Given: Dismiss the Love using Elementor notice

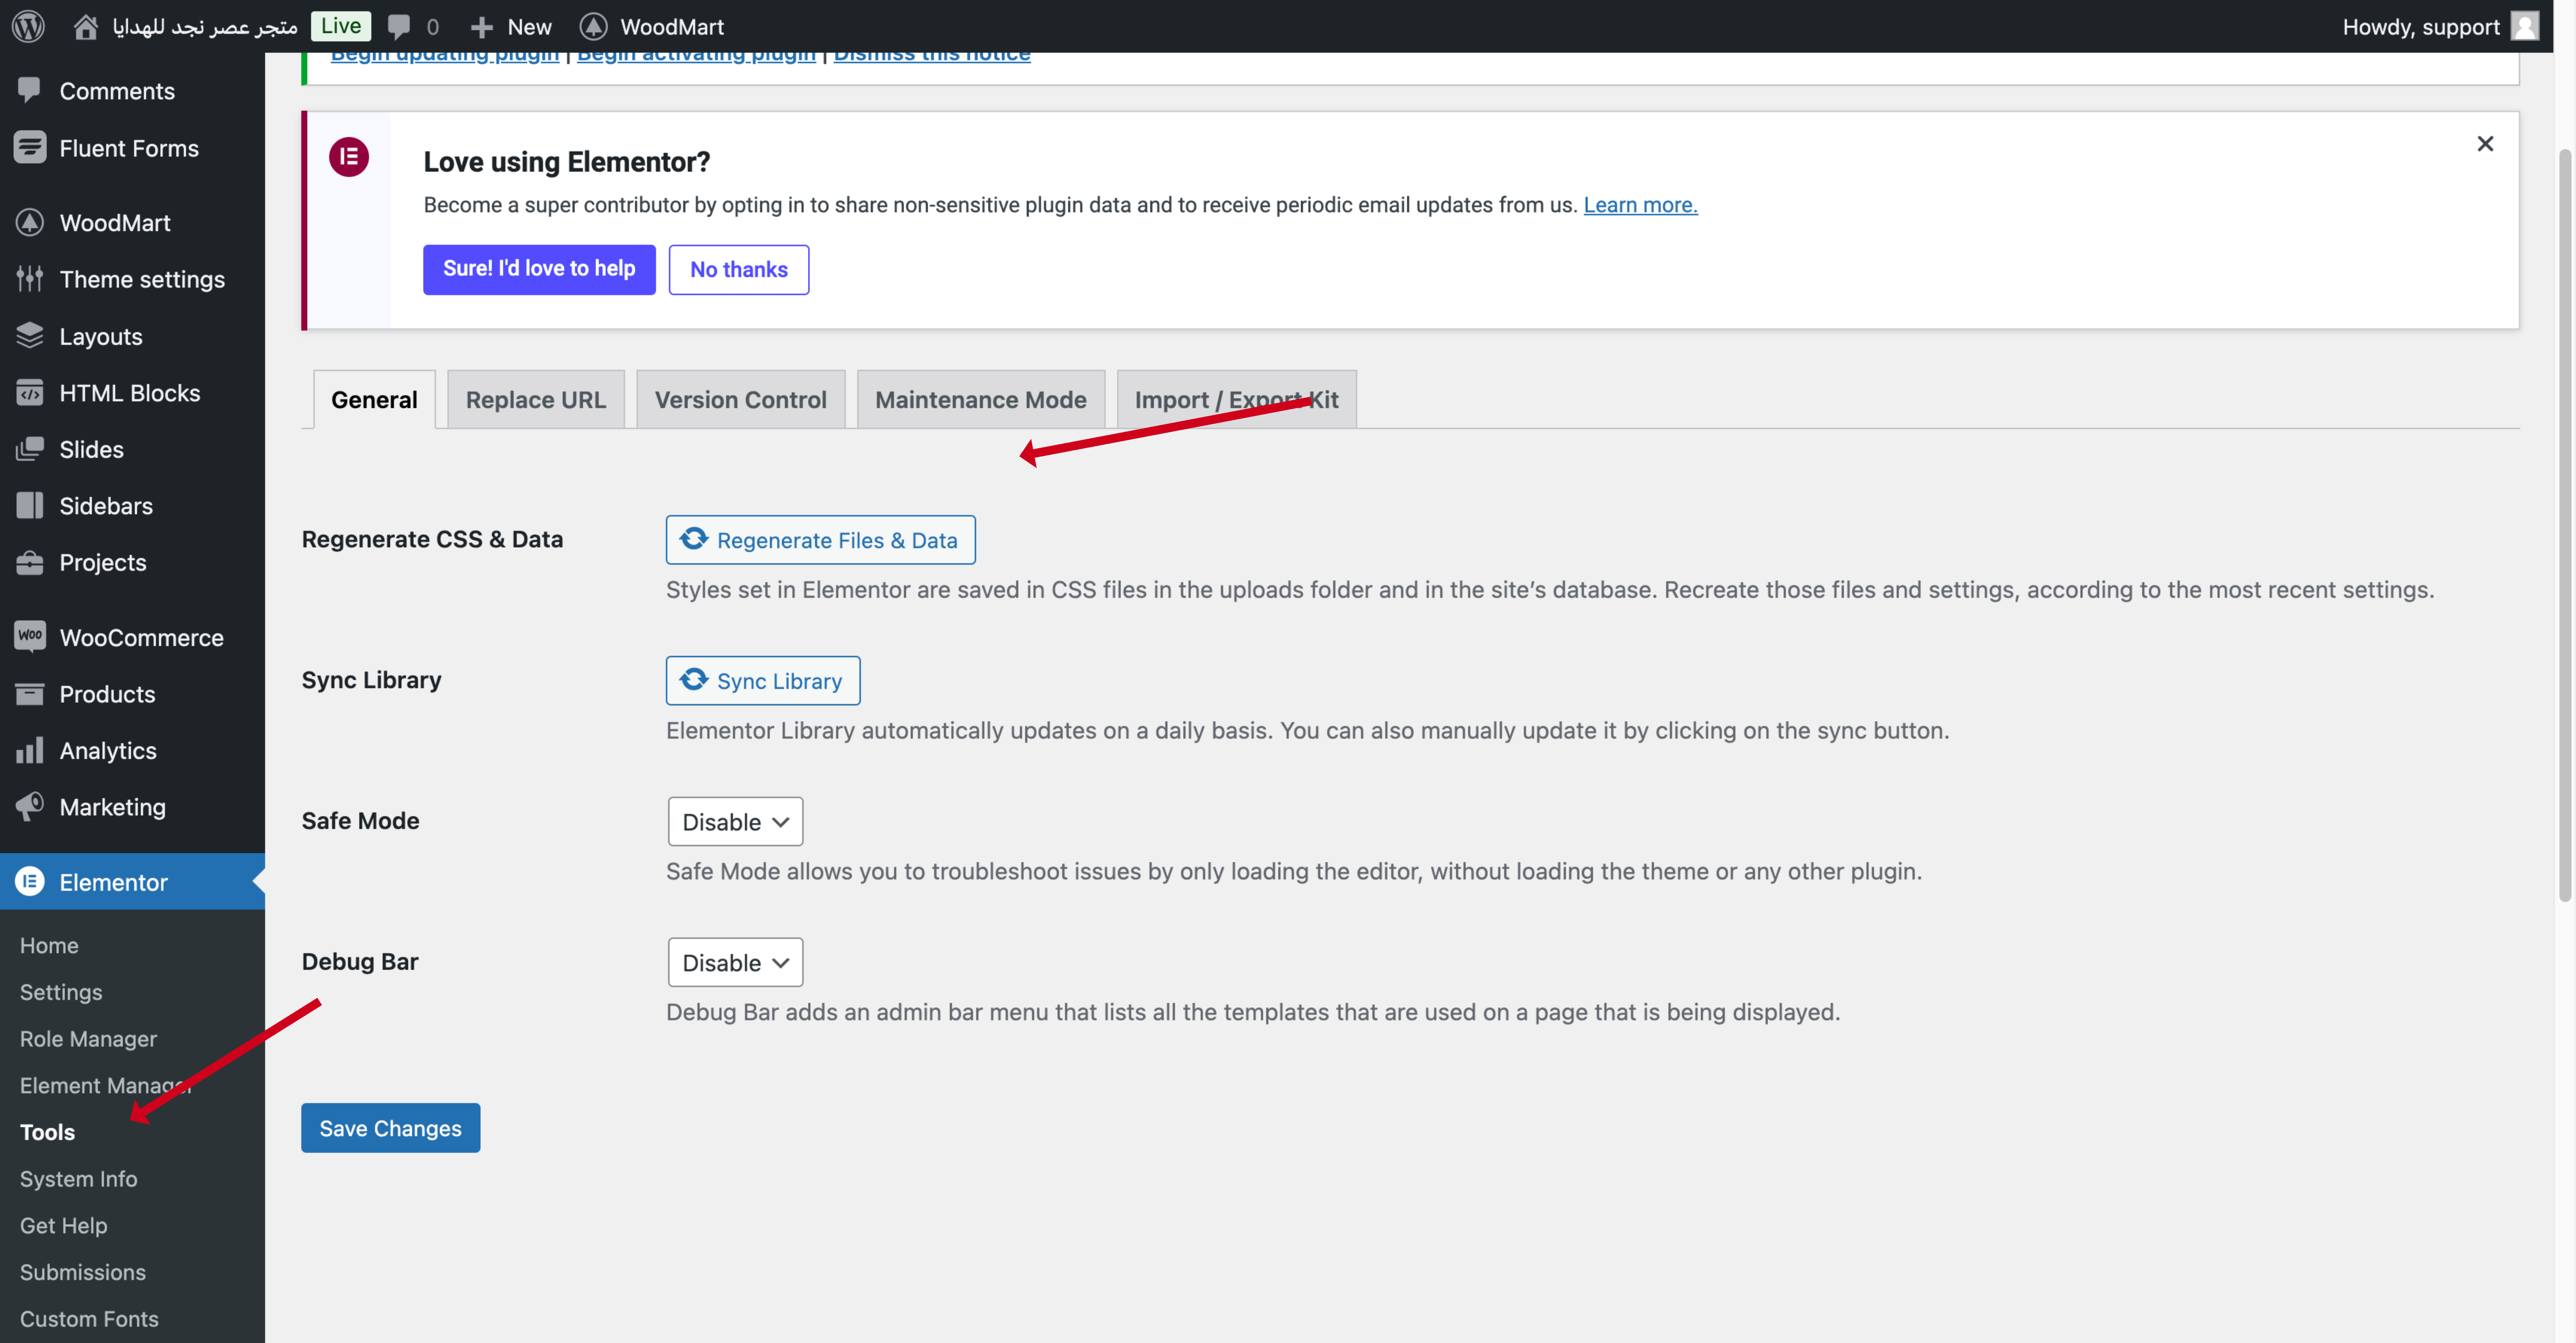Looking at the screenshot, I should coord(2485,144).
